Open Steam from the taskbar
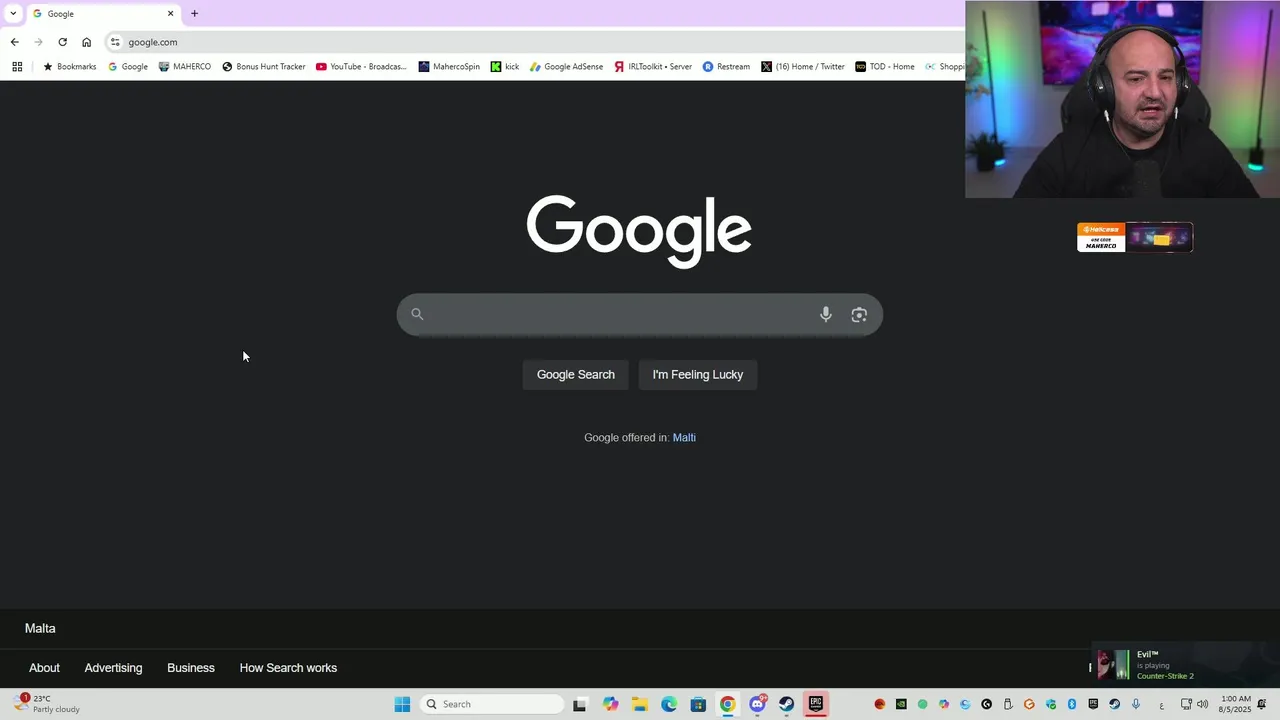Viewport: 1280px width, 720px height. (786, 704)
